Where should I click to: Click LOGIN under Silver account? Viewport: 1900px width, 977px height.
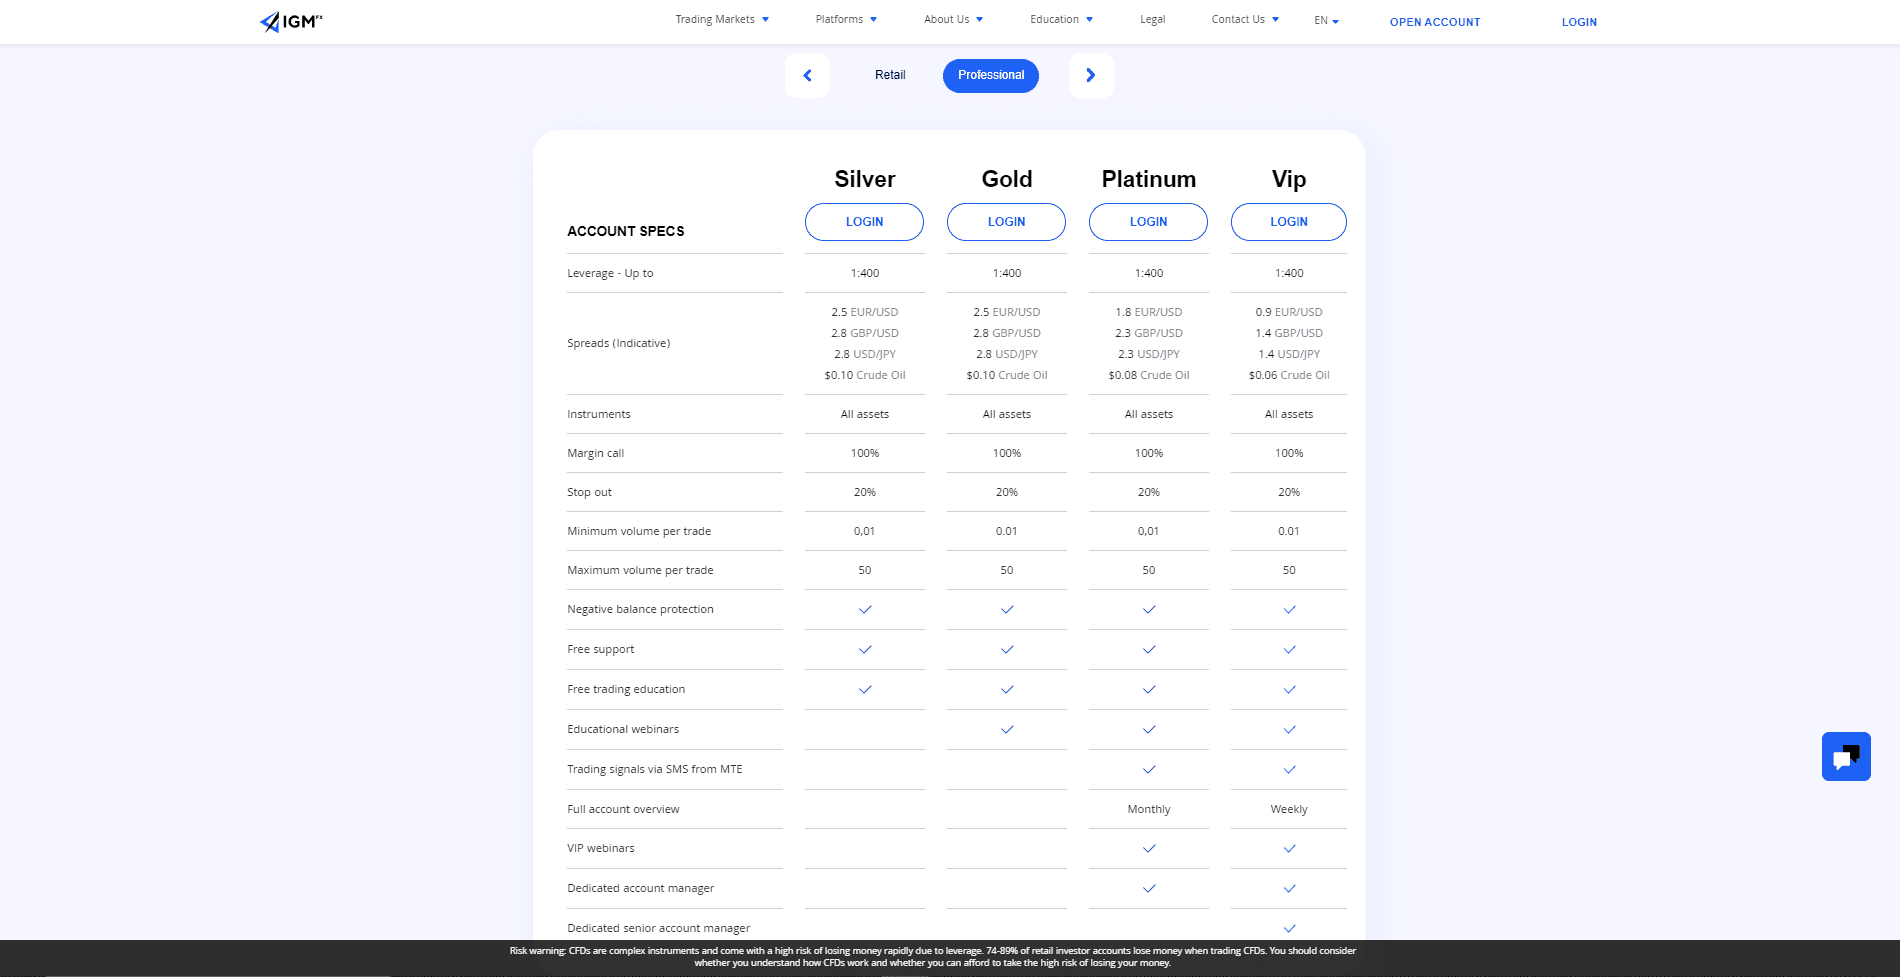pyautogui.click(x=864, y=222)
